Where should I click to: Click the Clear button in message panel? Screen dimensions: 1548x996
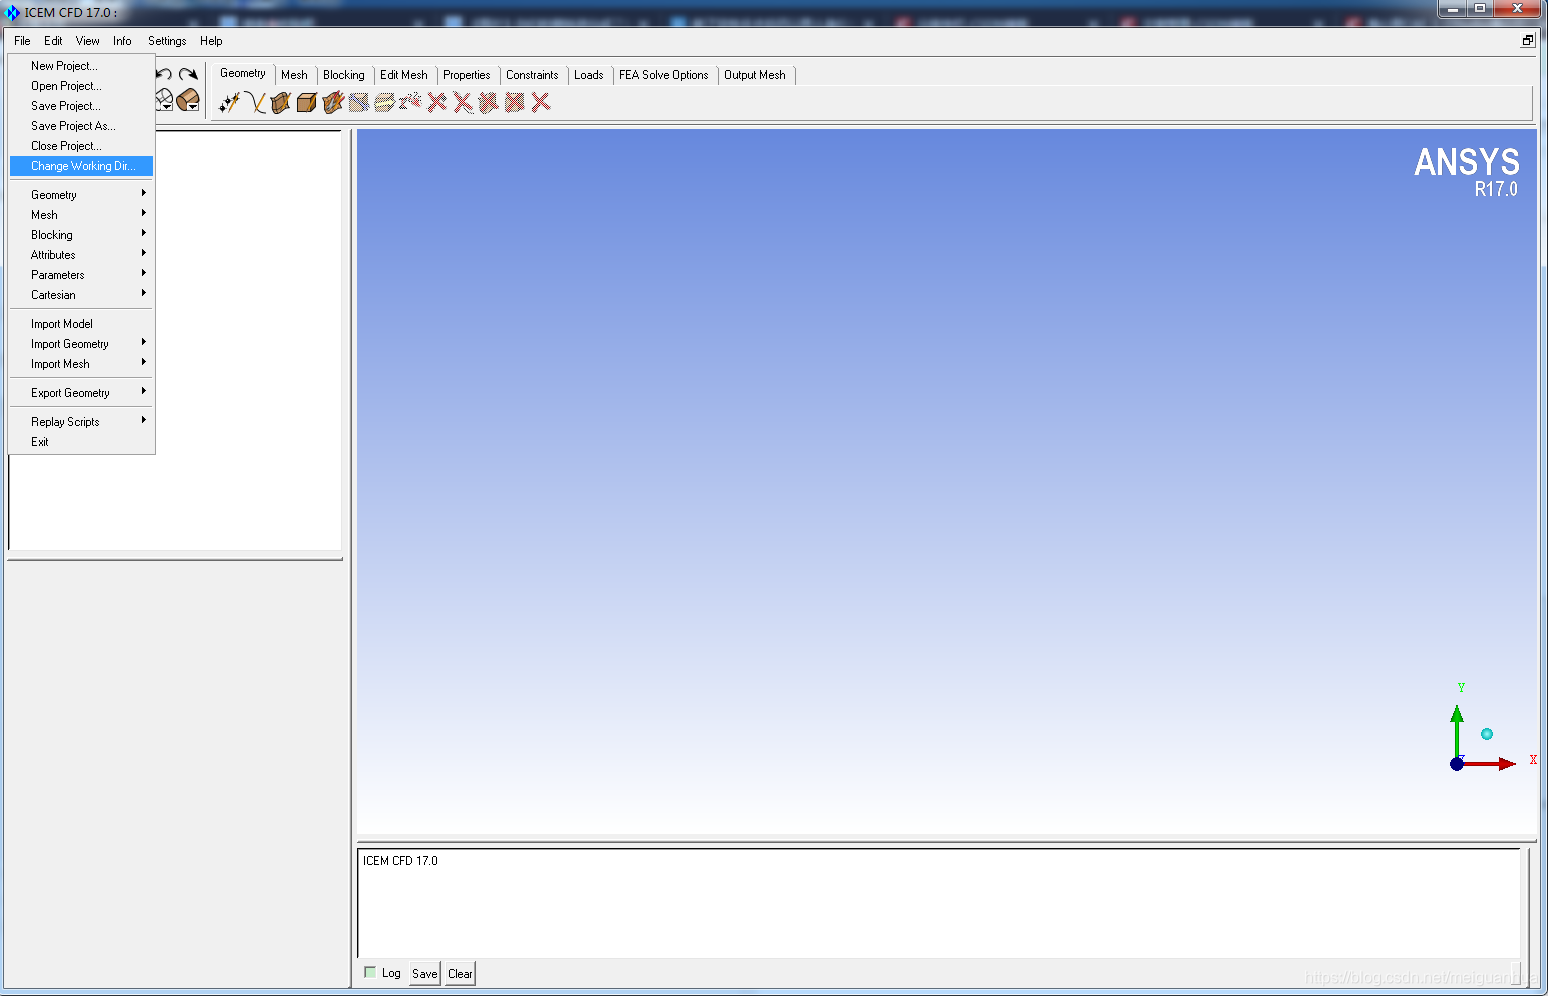click(x=460, y=973)
